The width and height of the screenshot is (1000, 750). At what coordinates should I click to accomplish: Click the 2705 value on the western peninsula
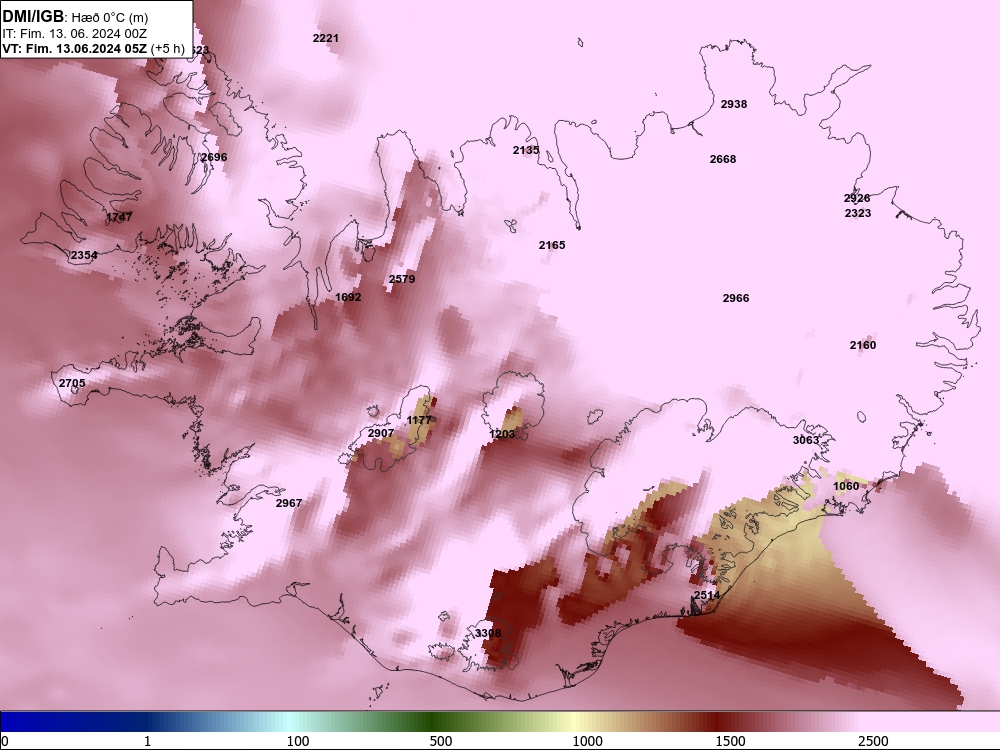coord(72,383)
